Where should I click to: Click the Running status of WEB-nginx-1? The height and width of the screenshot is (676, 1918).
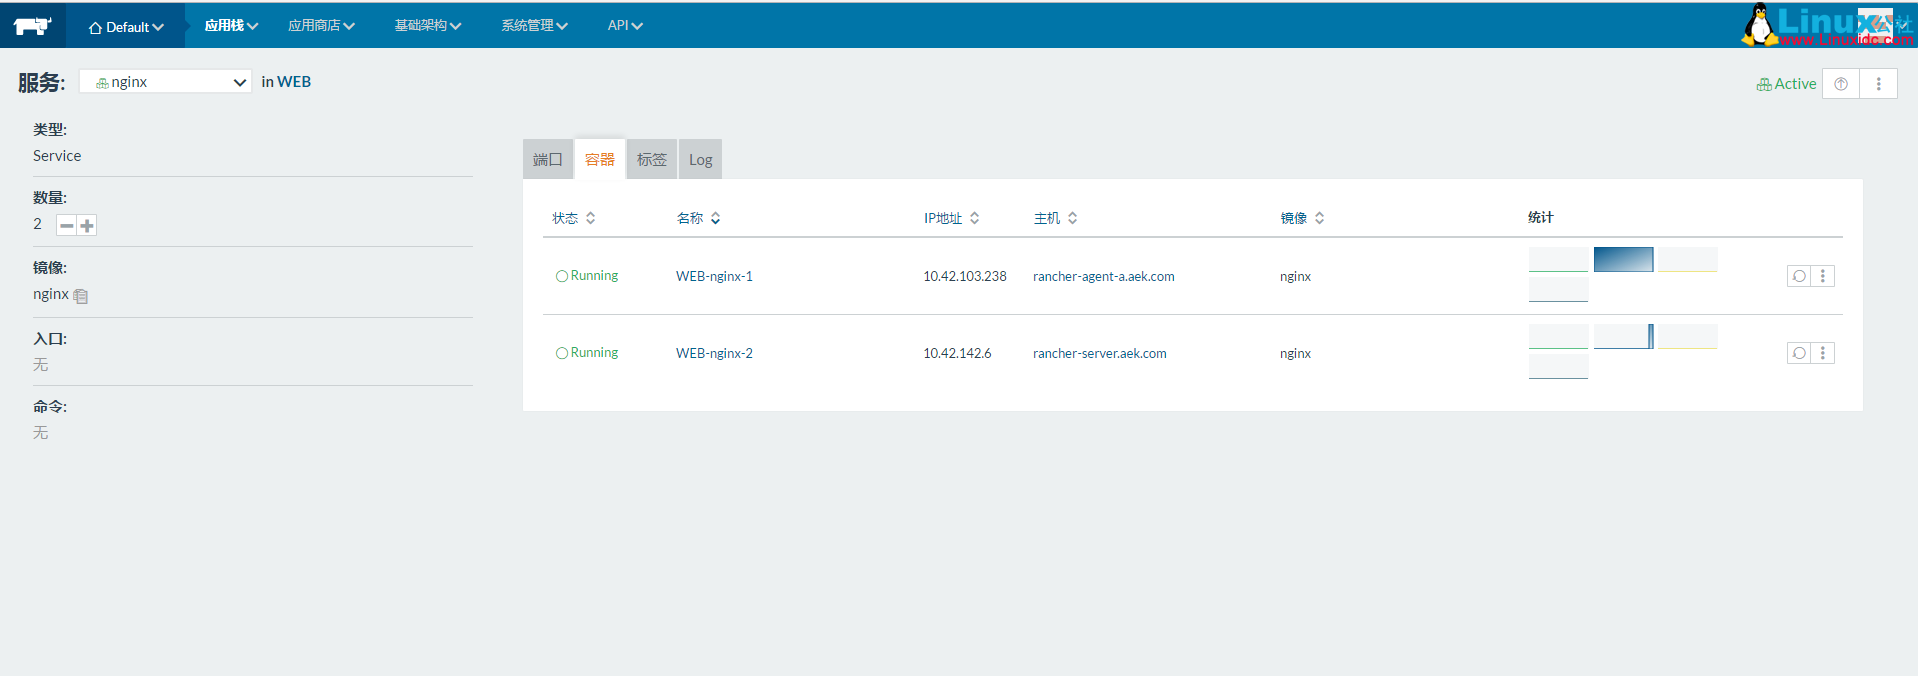pyautogui.click(x=587, y=275)
